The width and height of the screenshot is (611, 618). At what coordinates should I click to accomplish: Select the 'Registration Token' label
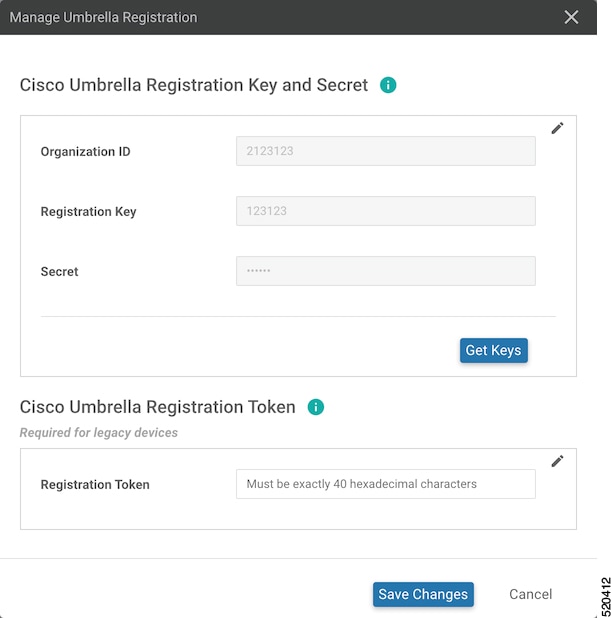(x=95, y=484)
